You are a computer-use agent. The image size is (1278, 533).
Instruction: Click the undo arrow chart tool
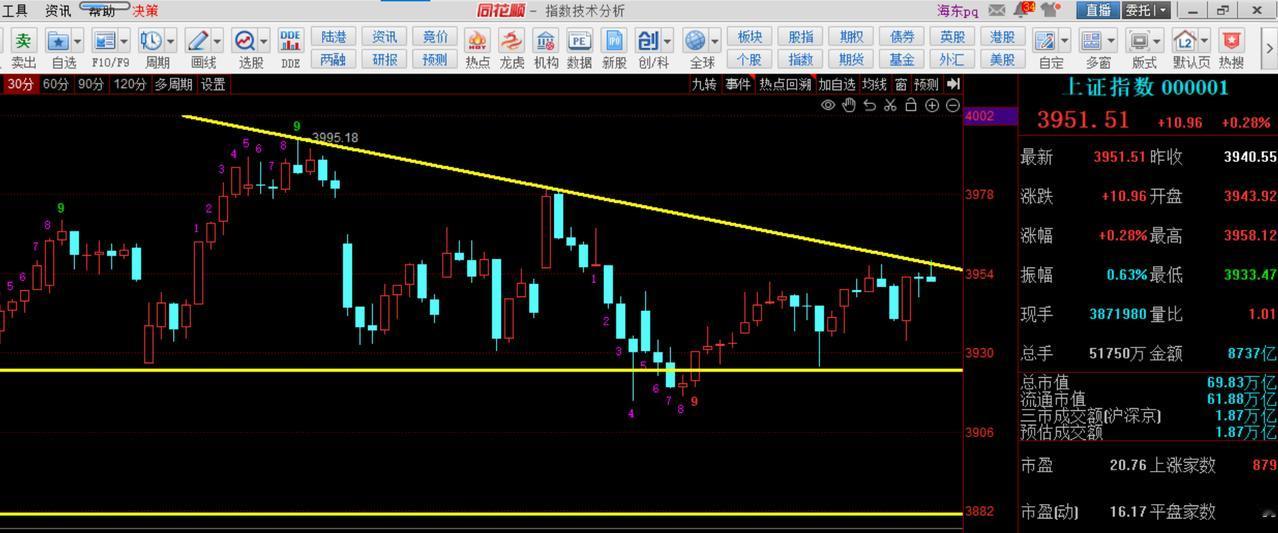pos(869,105)
